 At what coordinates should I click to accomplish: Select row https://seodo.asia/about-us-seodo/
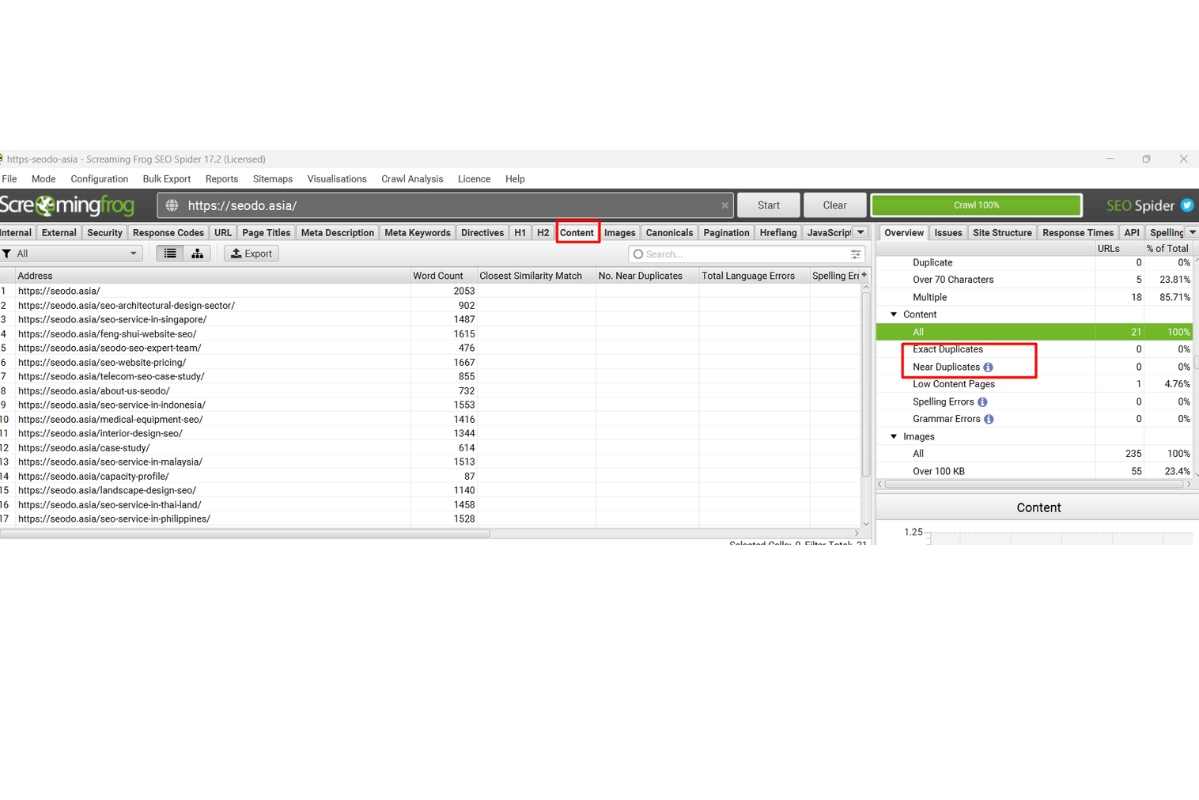[431, 391]
